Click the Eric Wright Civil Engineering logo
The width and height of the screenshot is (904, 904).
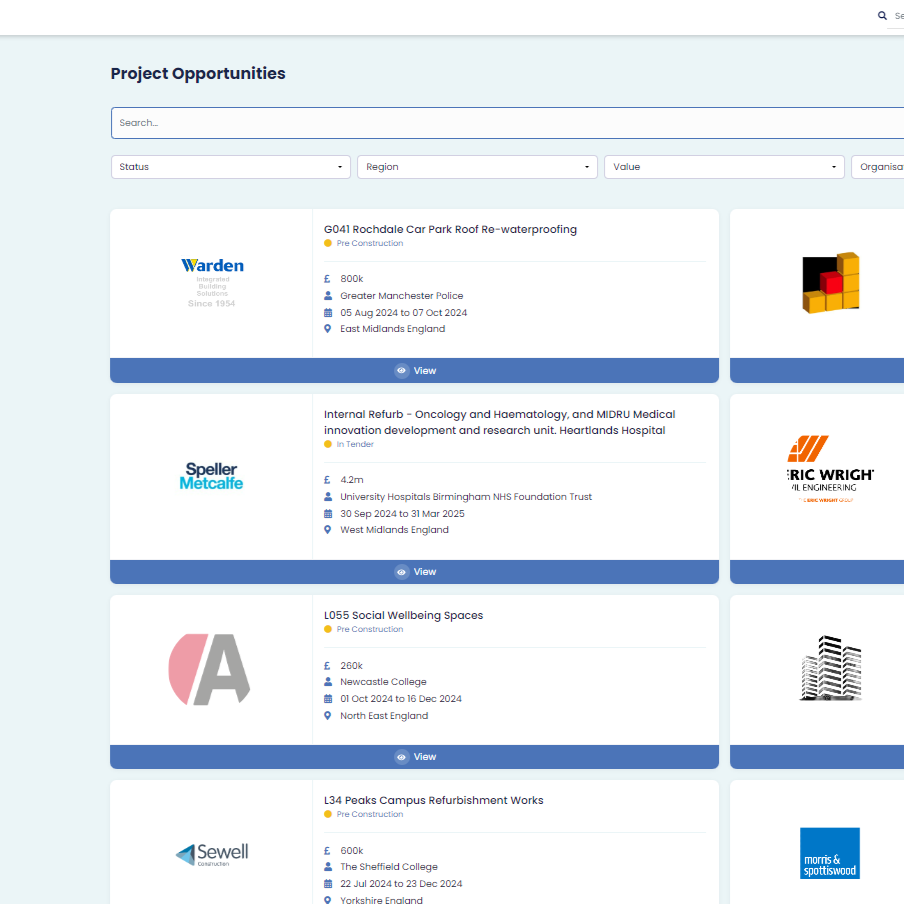[x=831, y=469]
